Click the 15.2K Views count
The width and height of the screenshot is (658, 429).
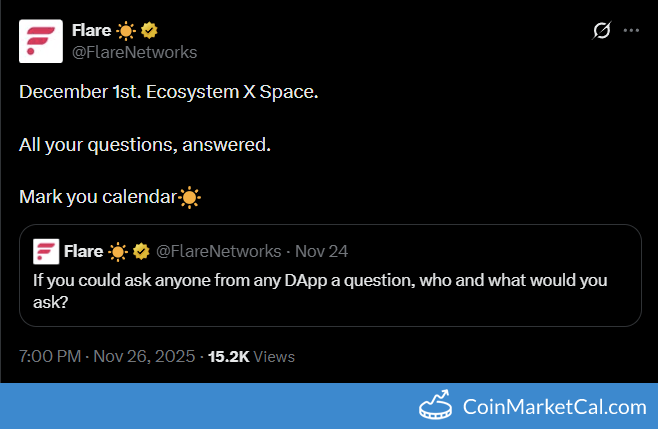click(251, 356)
